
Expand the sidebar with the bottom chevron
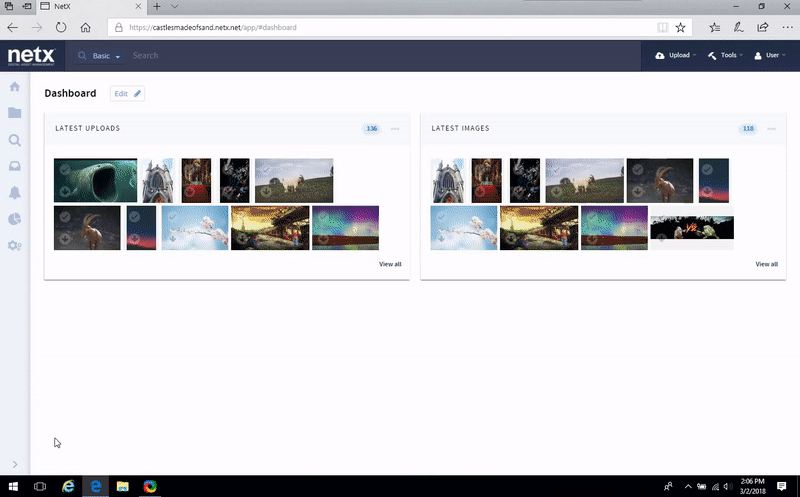14,464
